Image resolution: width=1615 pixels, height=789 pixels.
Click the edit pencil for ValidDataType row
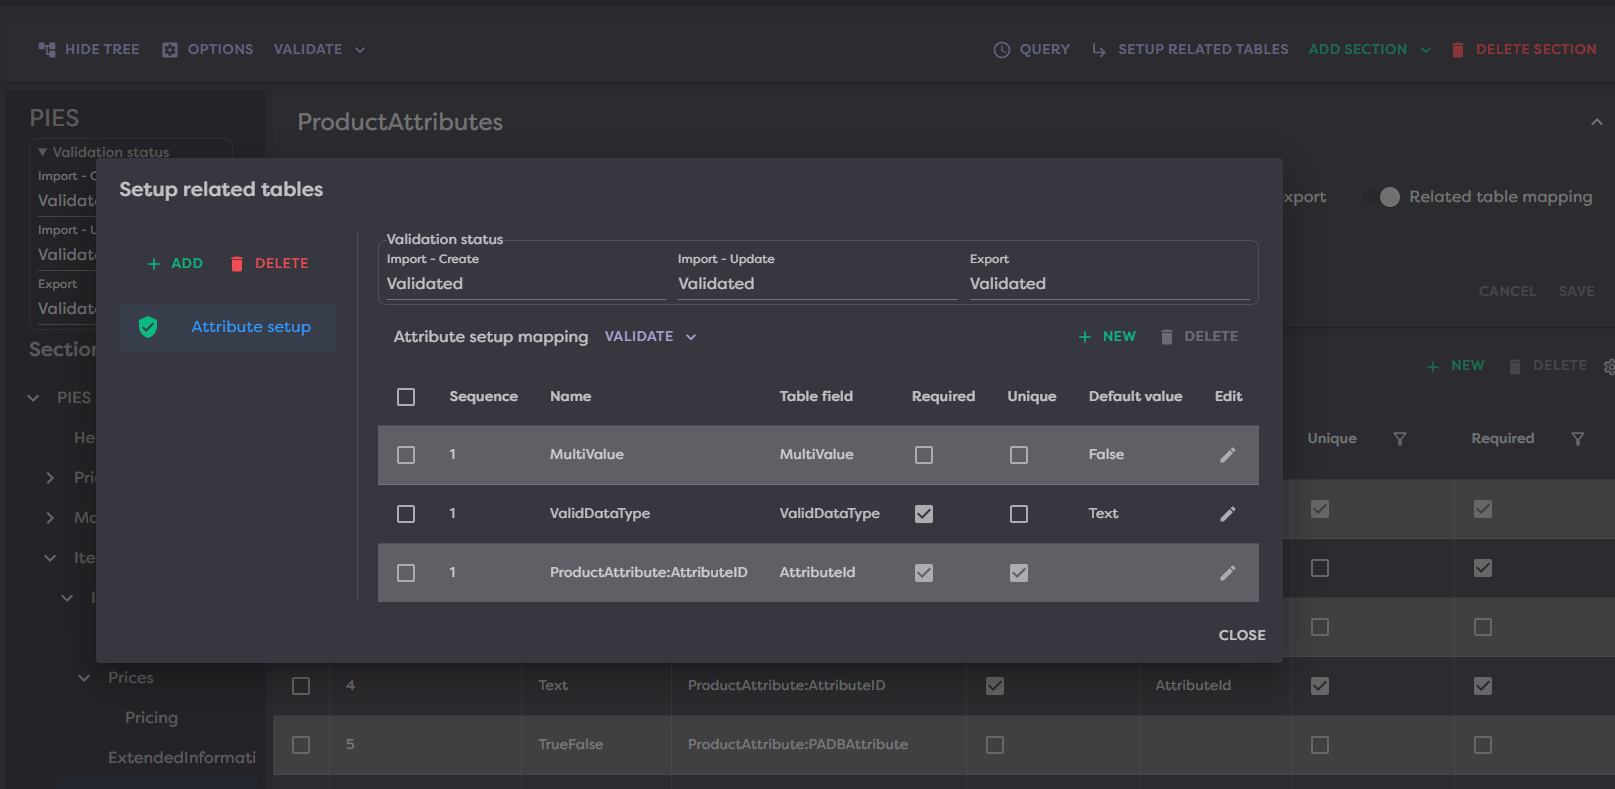pos(1227,514)
